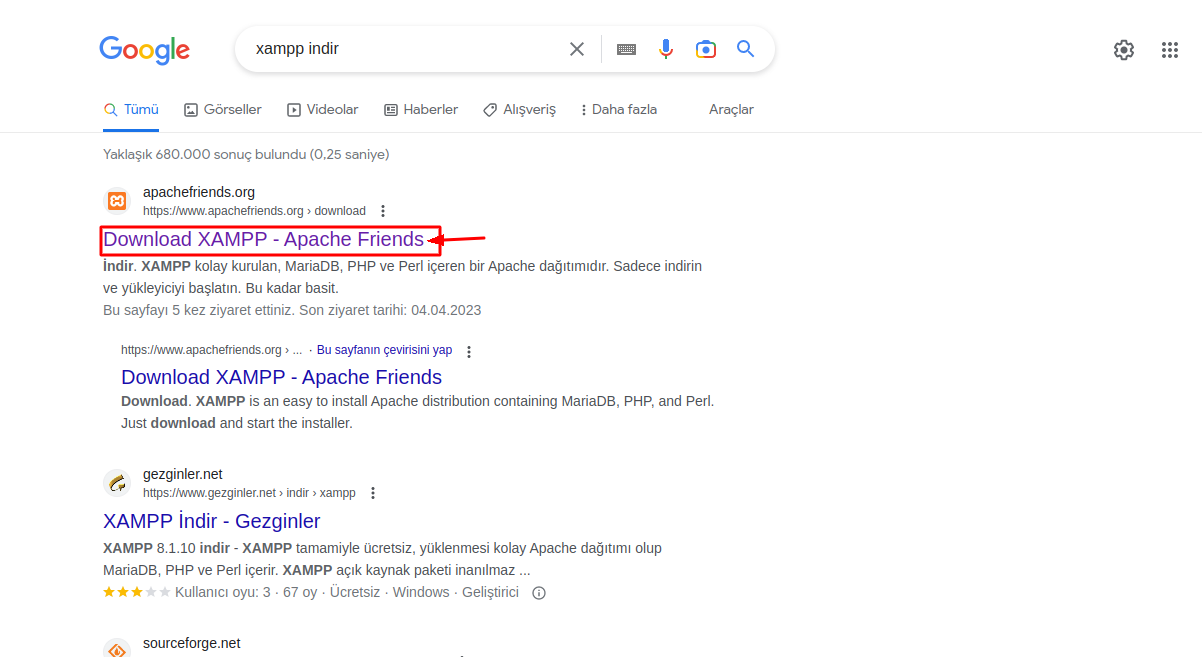Click the star rating on Gezginler result
Image resolution: width=1202 pixels, height=657 pixels.
click(x=137, y=592)
